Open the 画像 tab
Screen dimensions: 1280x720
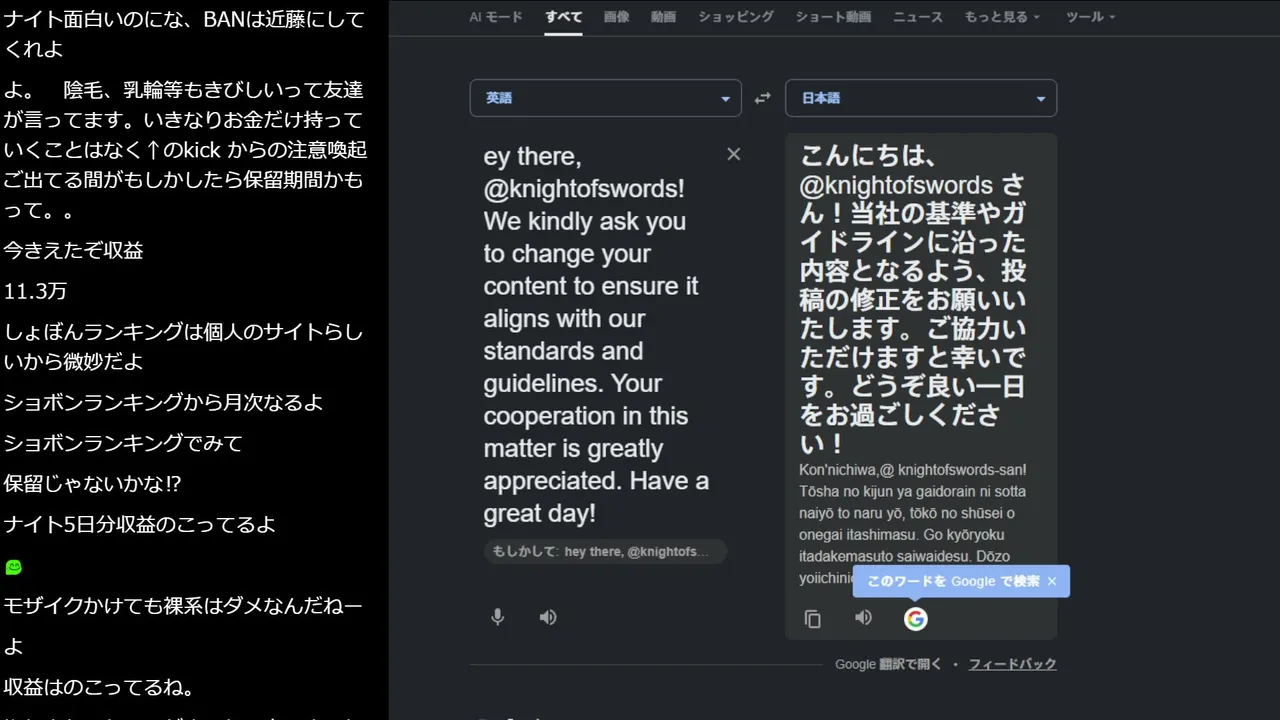tap(617, 17)
